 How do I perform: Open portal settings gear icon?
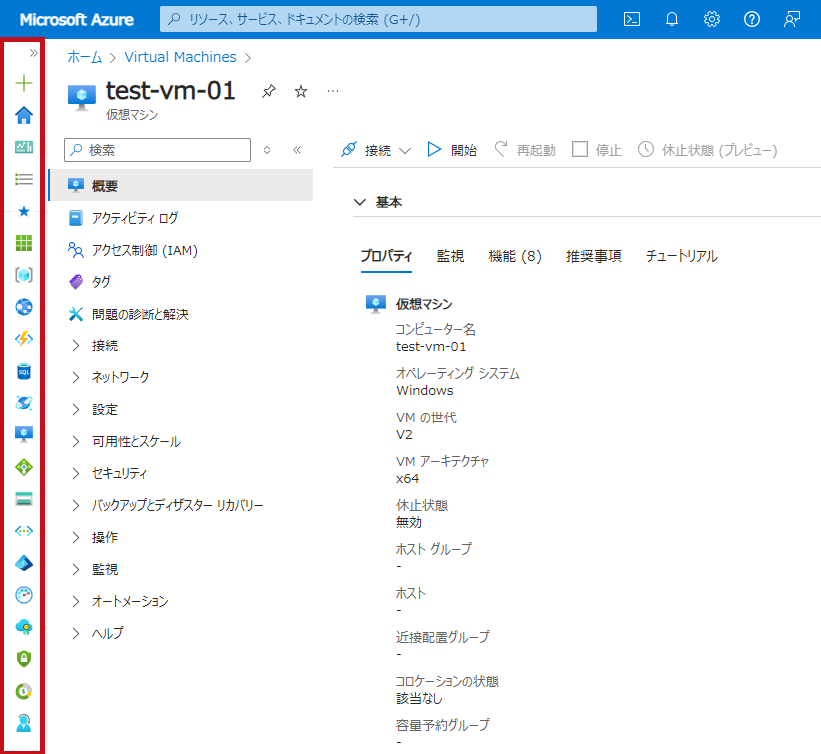(712, 19)
